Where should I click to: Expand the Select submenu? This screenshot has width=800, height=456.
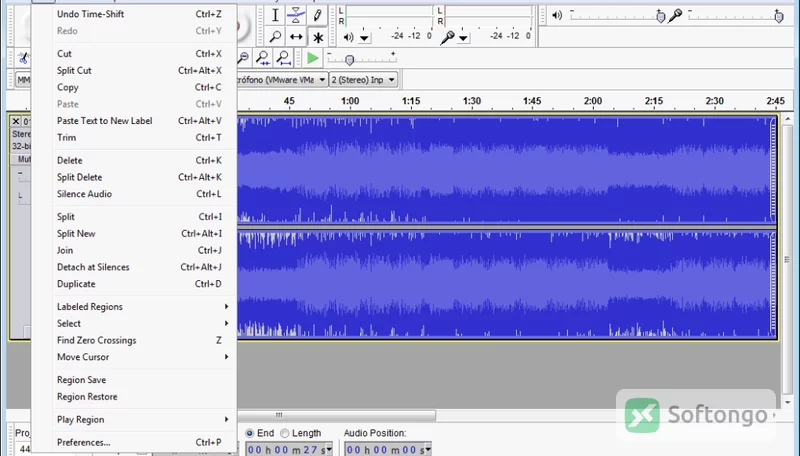(x=145, y=323)
